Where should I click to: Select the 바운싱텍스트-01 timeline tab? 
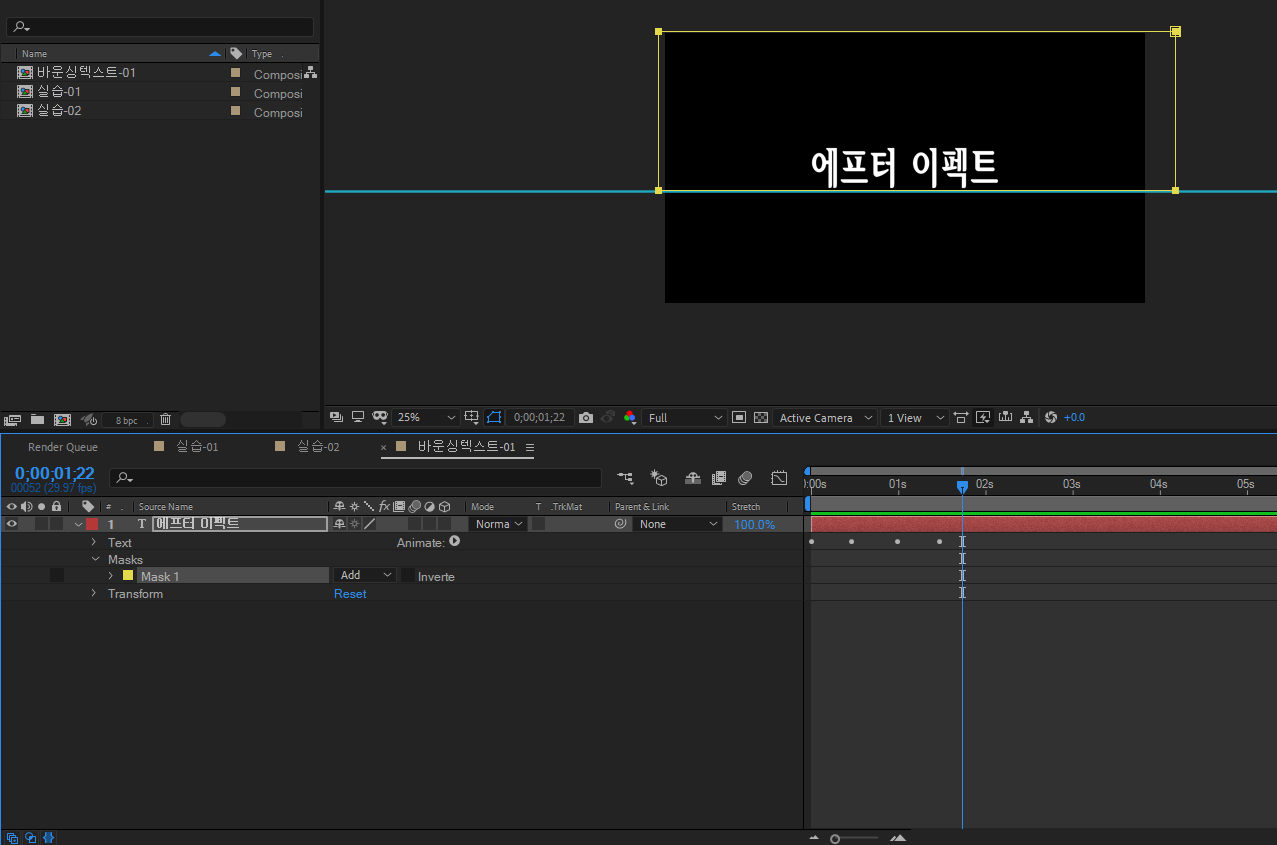pyautogui.click(x=466, y=447)
